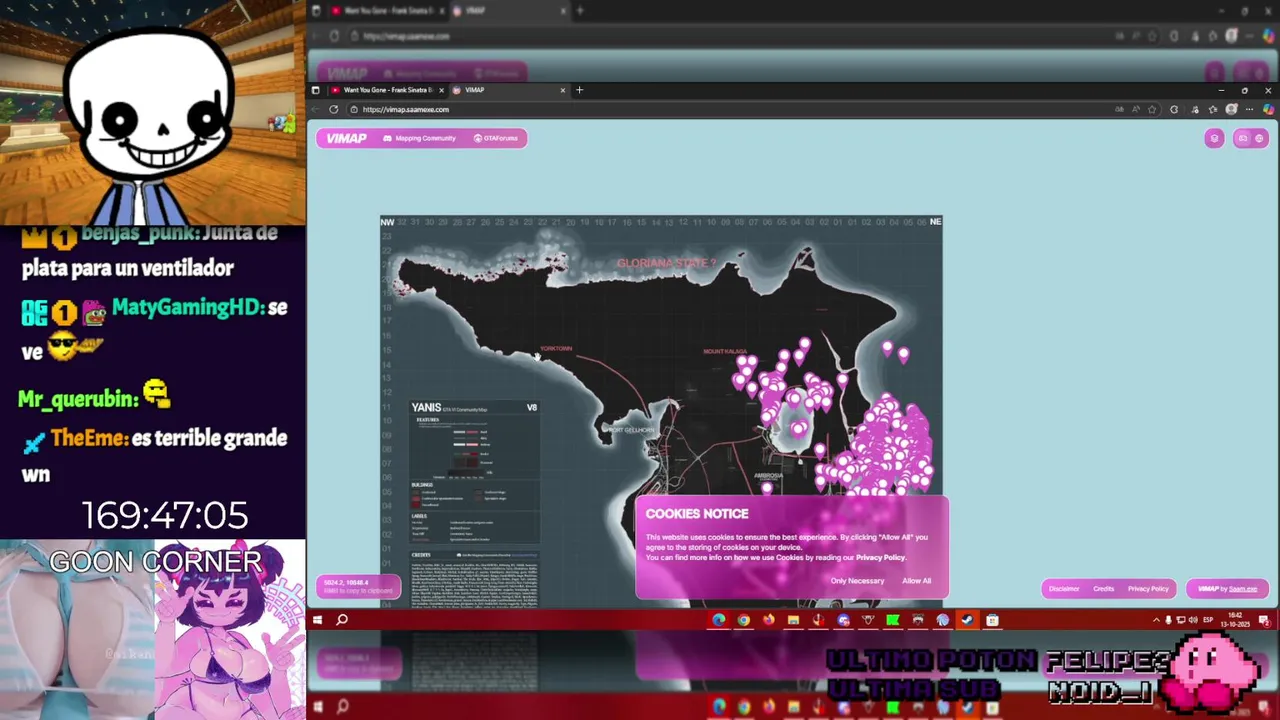Click the green app icon in taskbar
This screenshot has height=720, width=1280.
892,620
